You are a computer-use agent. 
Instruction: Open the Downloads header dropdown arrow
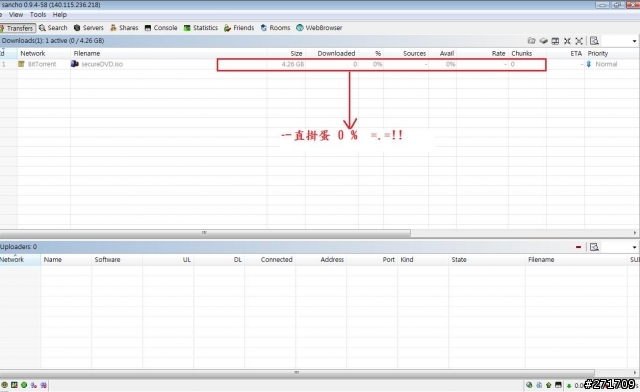[x=634, y=41]
